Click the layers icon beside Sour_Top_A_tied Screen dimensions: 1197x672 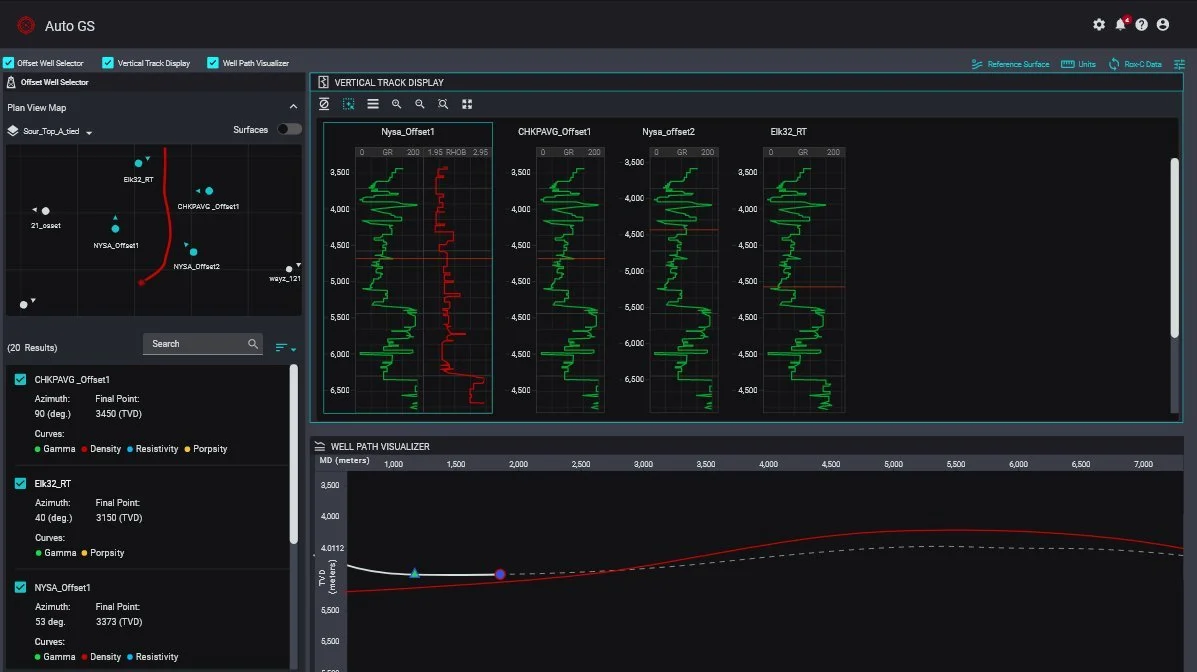coord(13,131)
